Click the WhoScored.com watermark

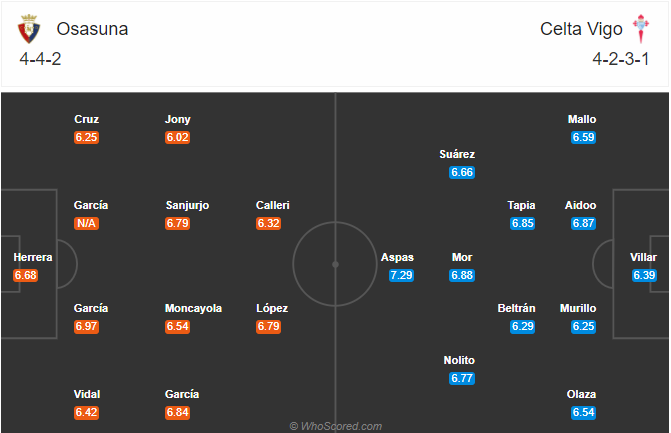[x=336, y=426]
